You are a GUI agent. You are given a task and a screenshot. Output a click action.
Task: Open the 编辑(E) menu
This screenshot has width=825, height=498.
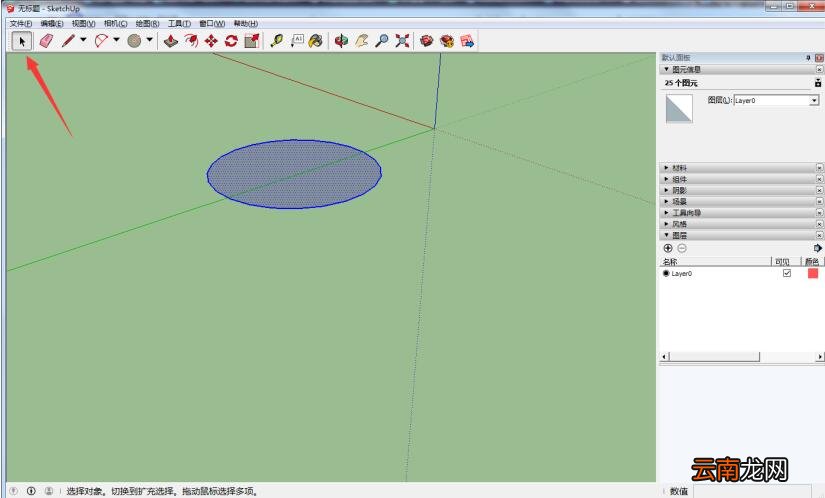coord(52,24)
